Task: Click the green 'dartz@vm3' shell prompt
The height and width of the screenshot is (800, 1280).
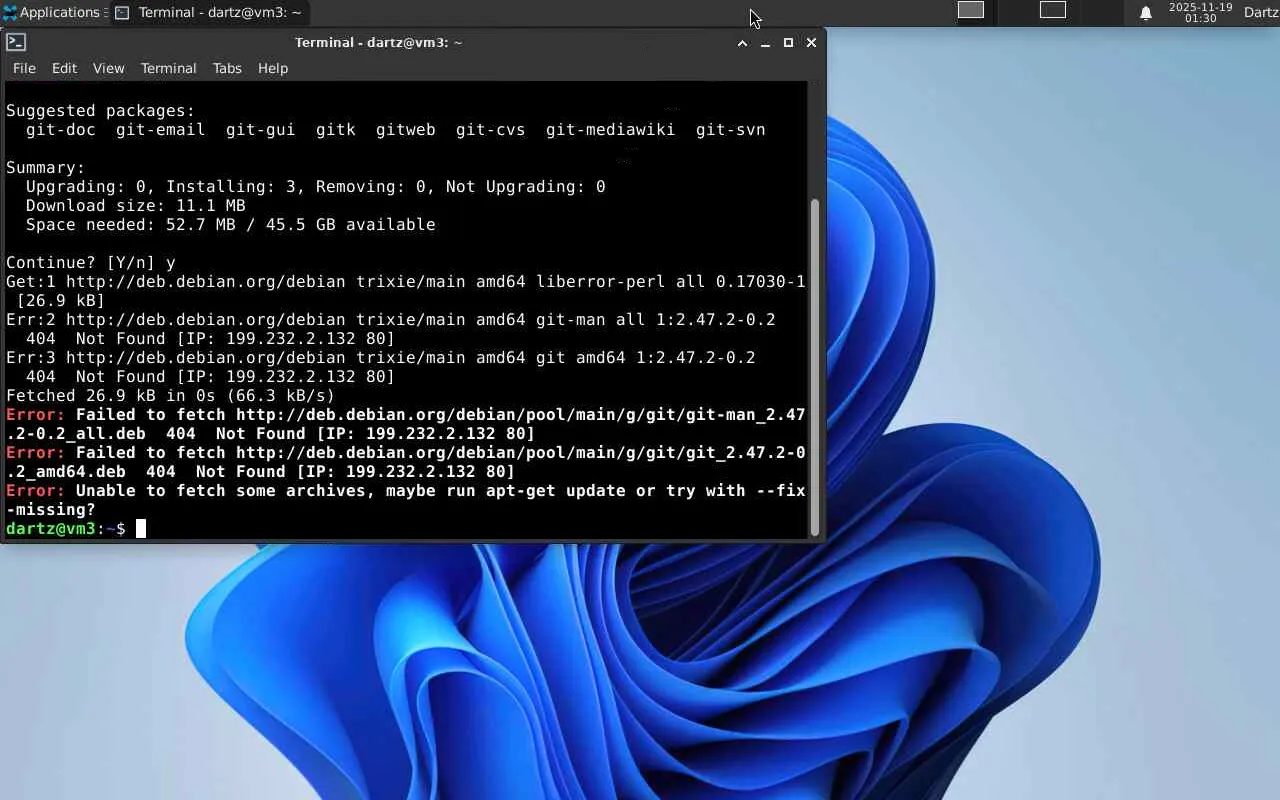Action: [51, 529]
